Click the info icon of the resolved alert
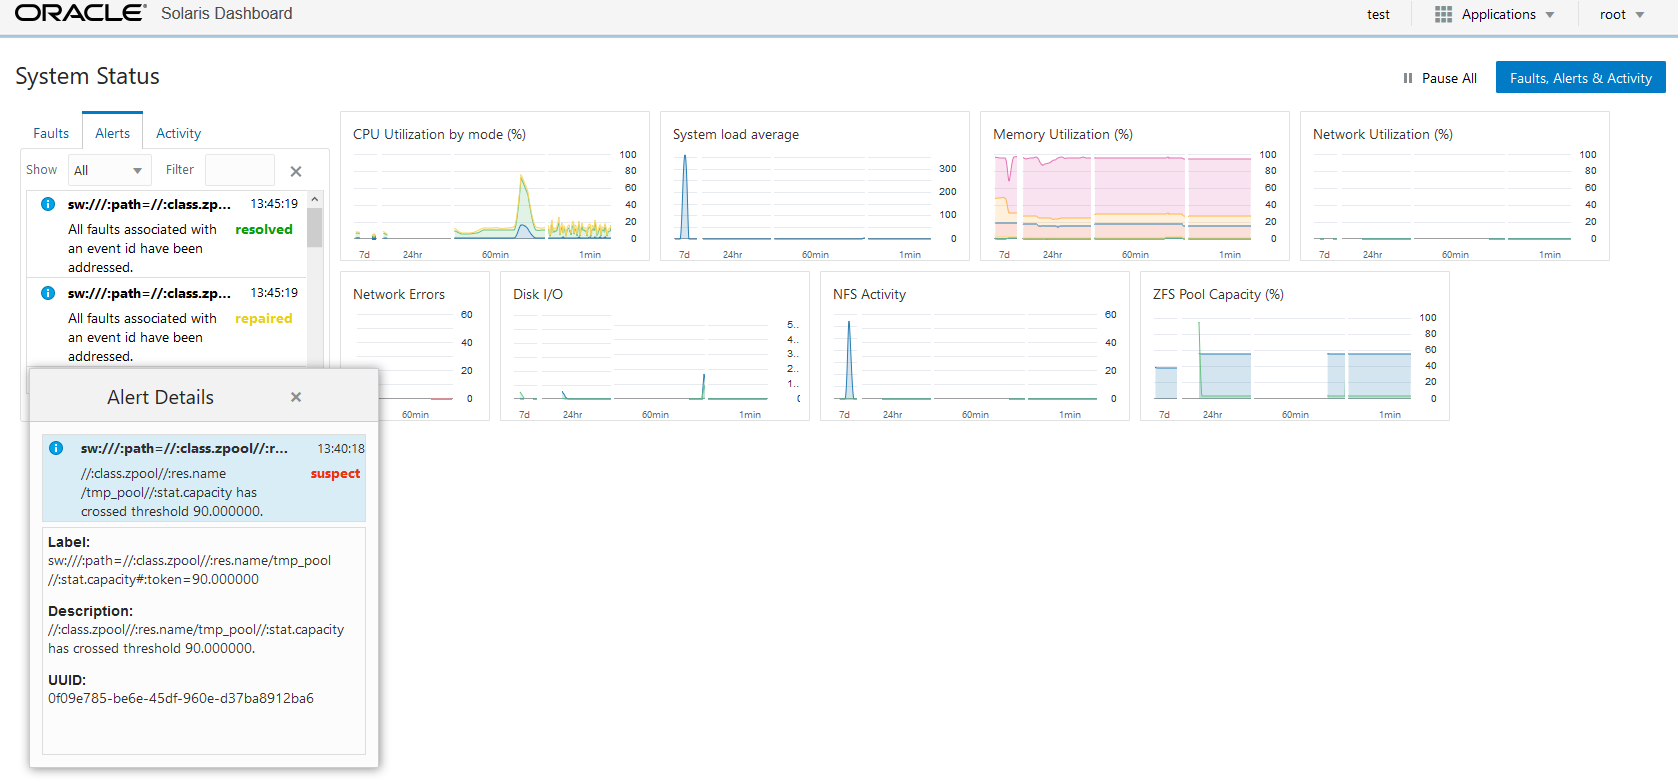 click(47, 204)
